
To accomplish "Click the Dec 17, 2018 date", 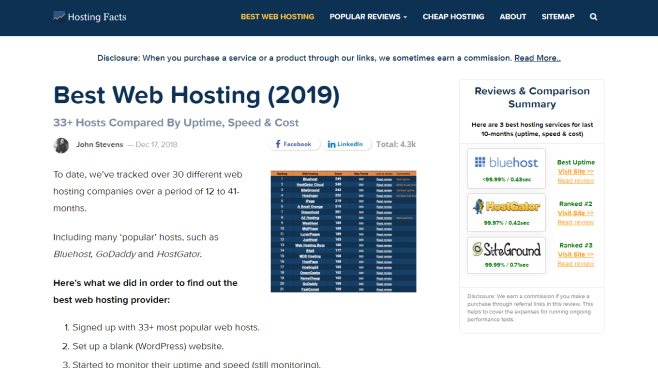I will coord(156,144).
